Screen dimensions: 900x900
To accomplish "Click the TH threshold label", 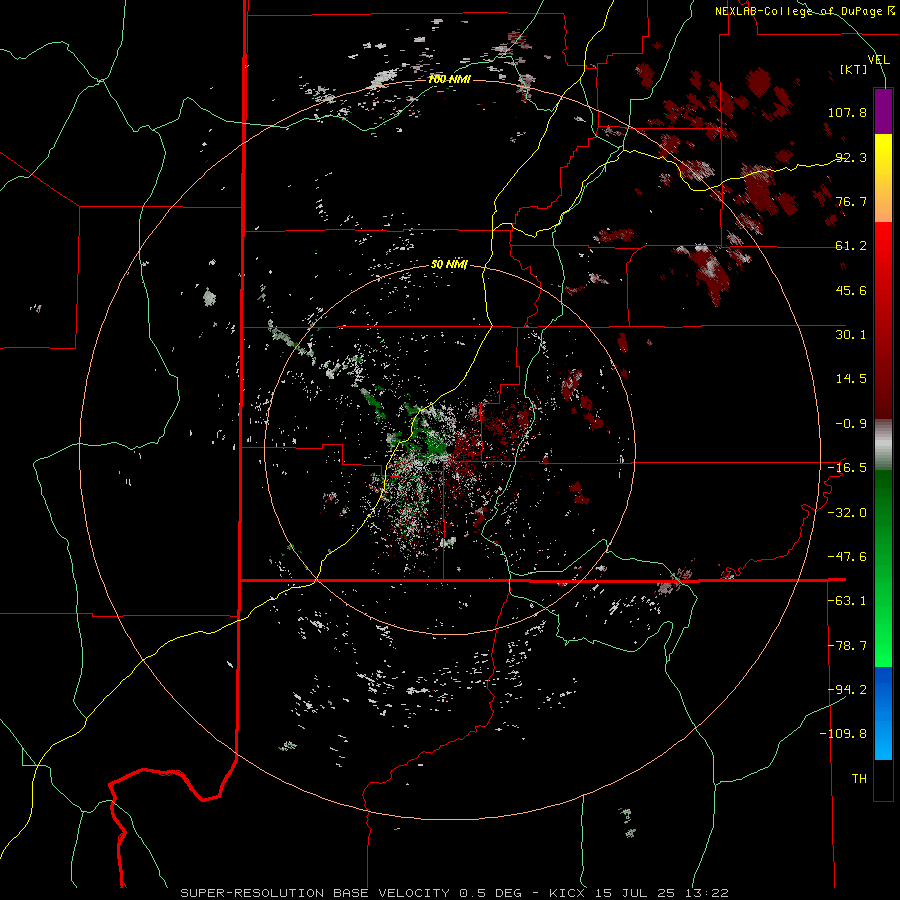I will [859, 779].
